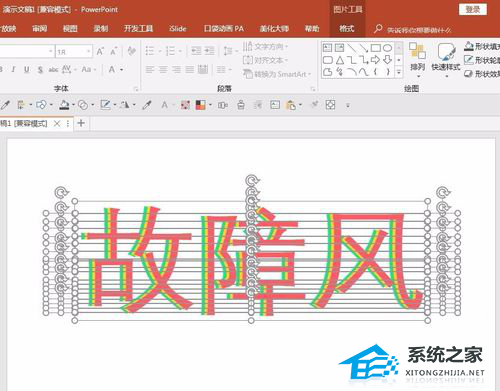Switch to the 视图 ribbon tab
This screenshot has height=391, width=500.
click(70, 29)
